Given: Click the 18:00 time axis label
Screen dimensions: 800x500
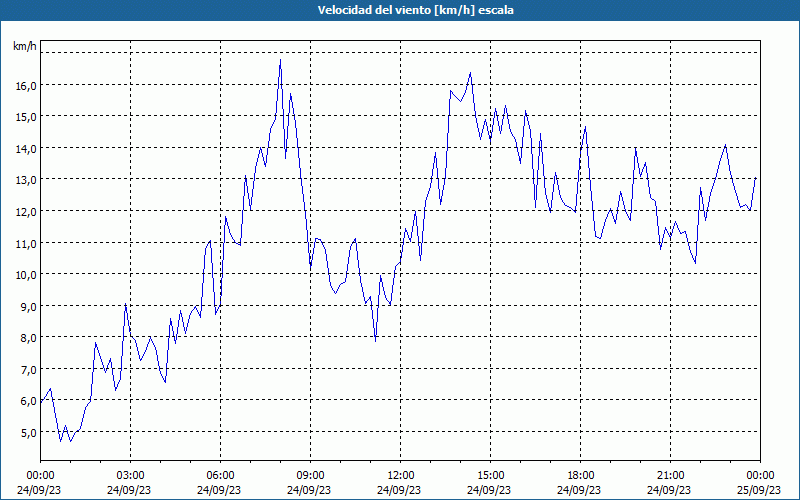Looking at the screenshot, I should [x=581, y=476].
